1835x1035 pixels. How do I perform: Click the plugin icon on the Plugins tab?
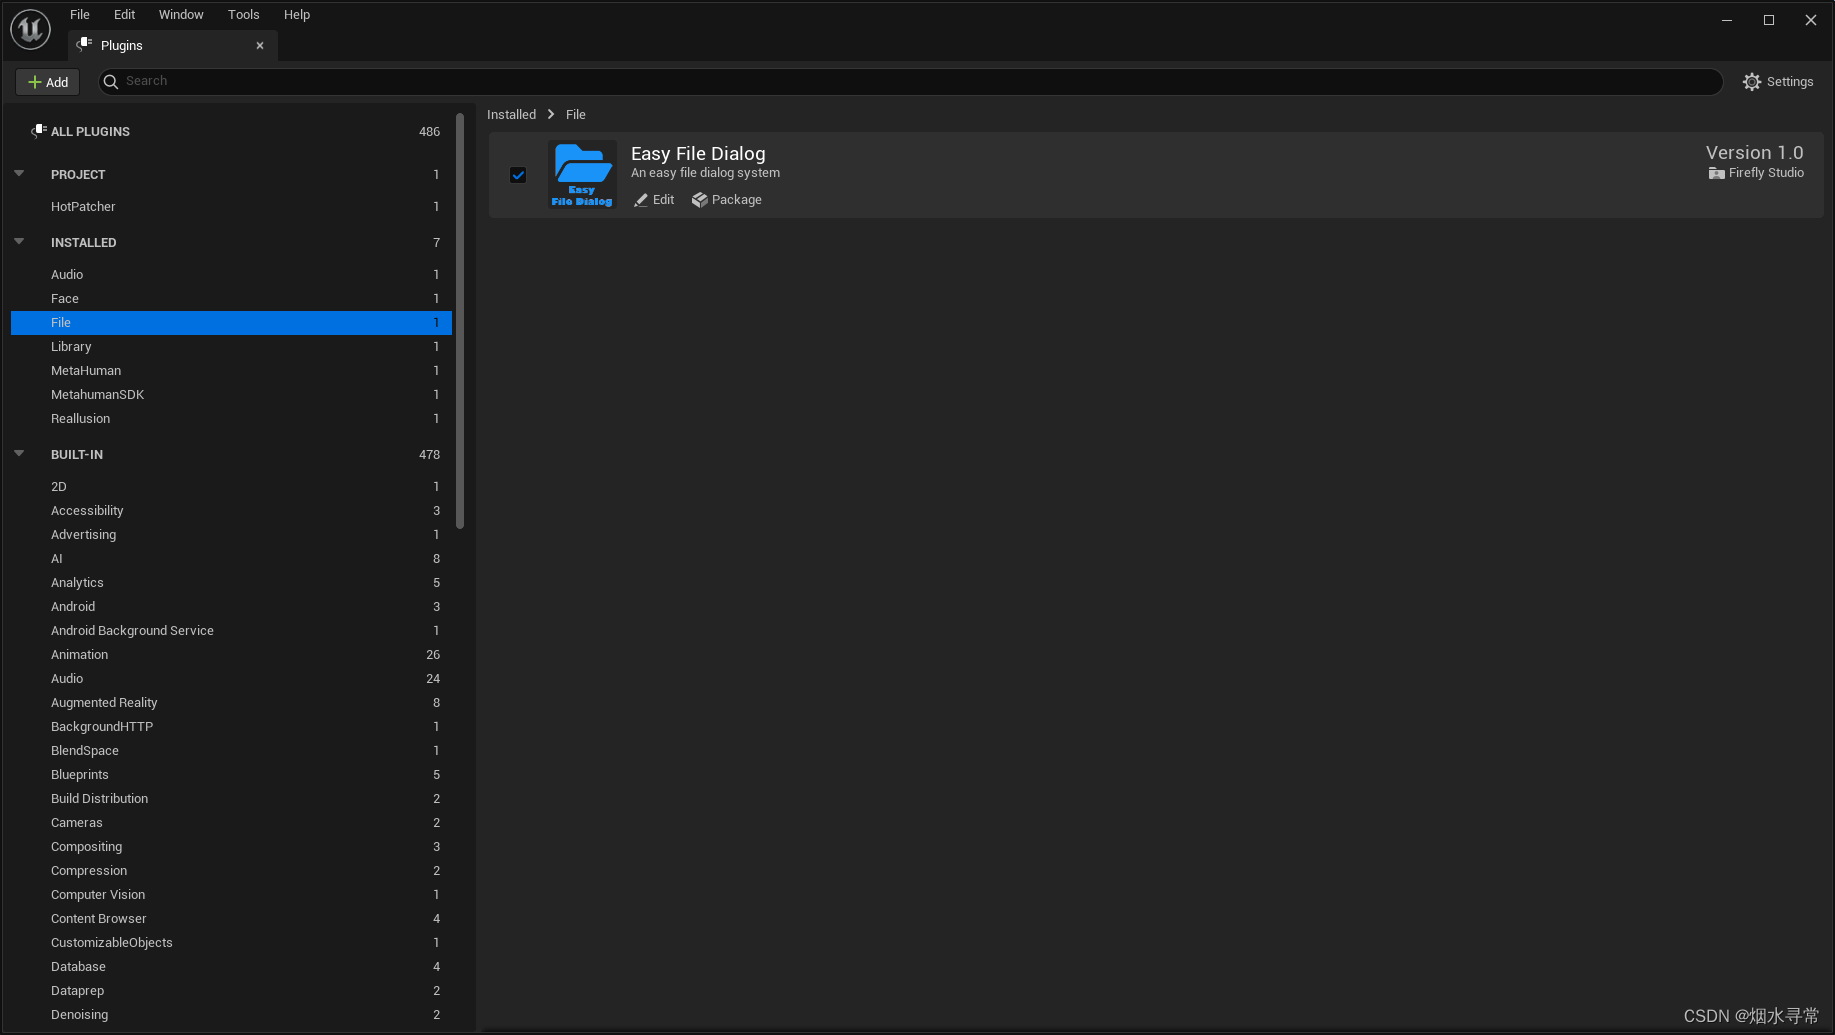pyautogui.click(x=84, y=45)
